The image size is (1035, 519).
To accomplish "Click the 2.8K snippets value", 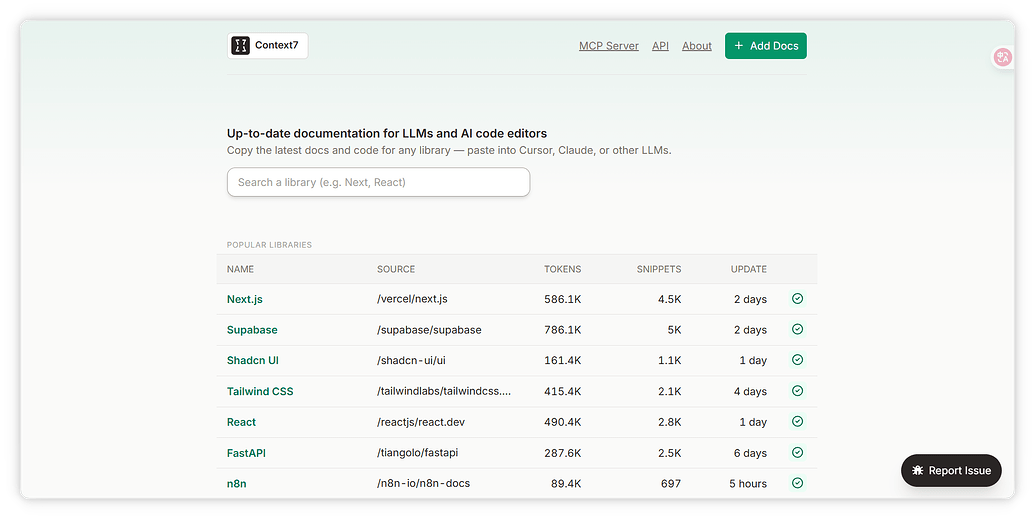I will pos(669,422).
